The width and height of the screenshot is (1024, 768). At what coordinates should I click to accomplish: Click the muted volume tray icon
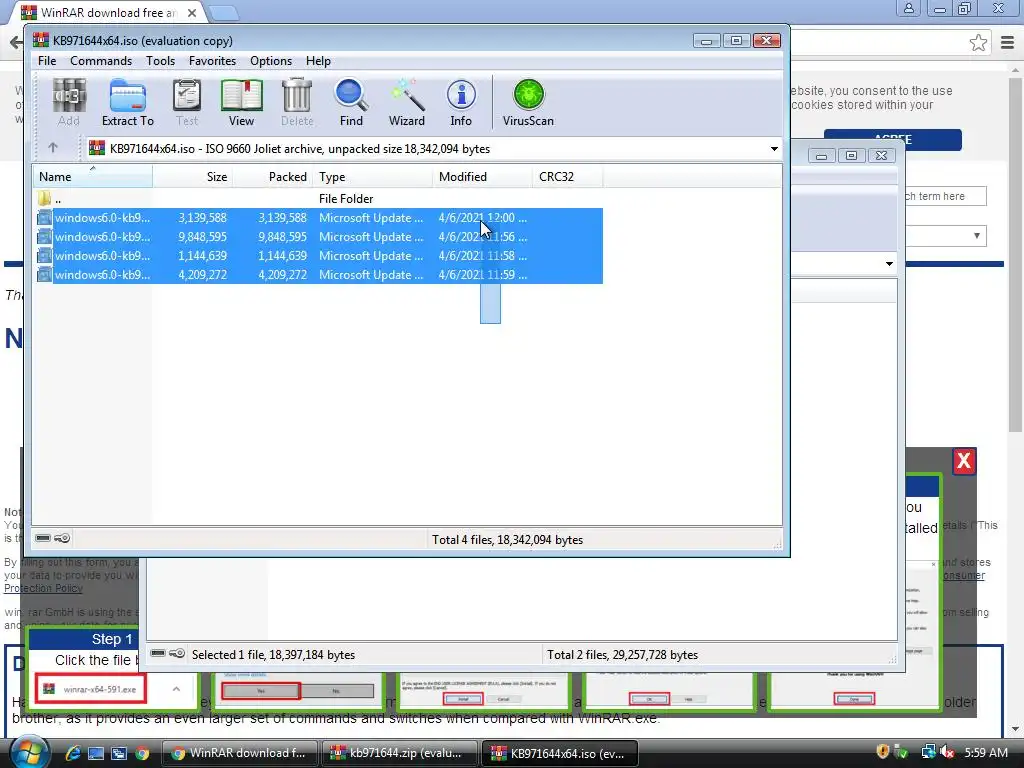tap(948, 752)
